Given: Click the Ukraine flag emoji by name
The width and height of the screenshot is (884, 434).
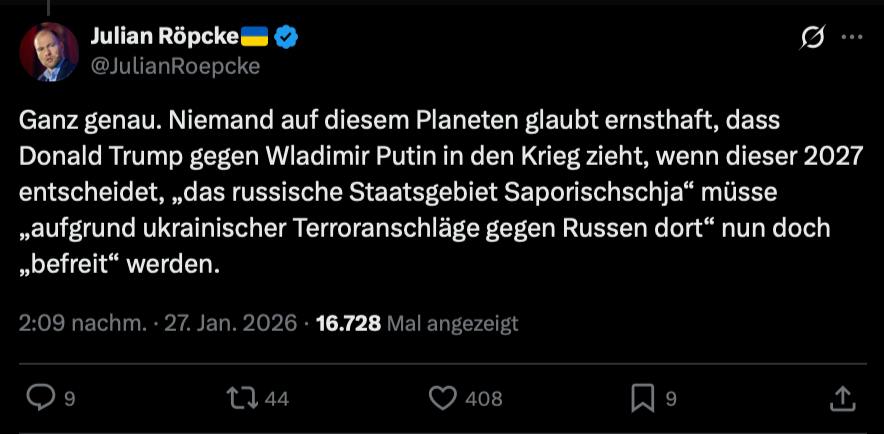Looking at the screenshot, I should coord(256,38).
